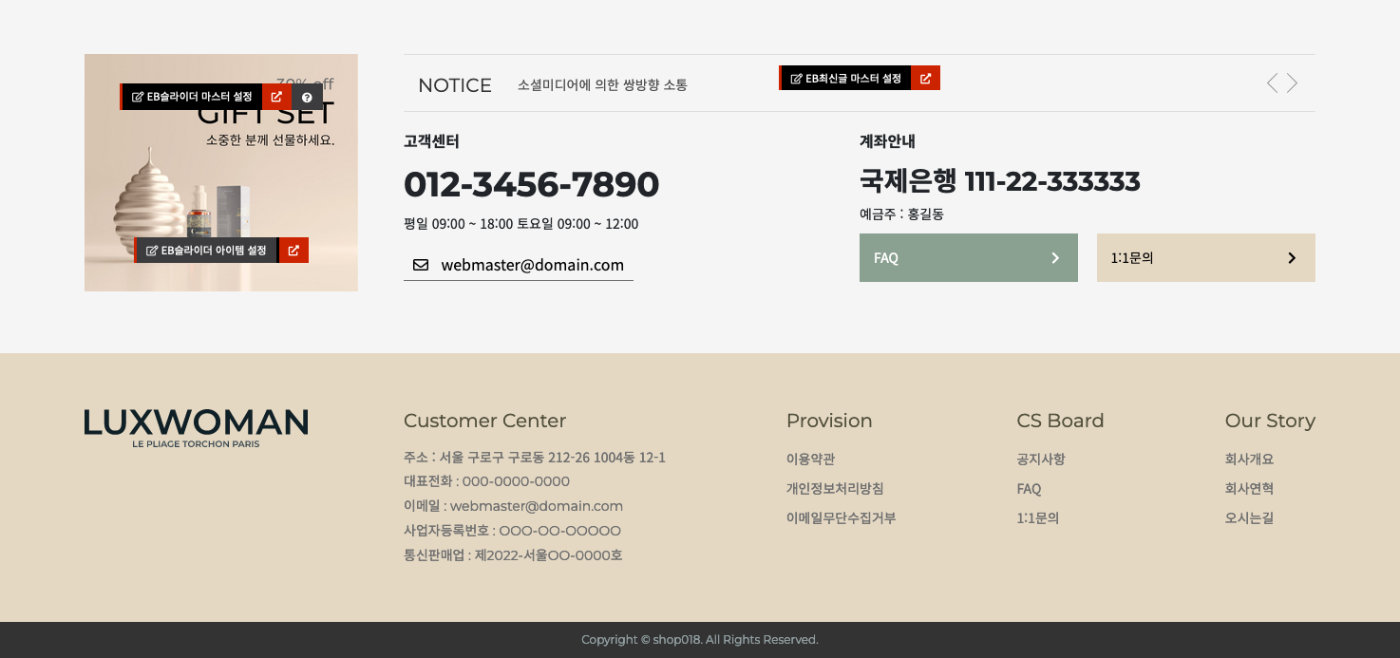
Task: Open EB슬라이더 아이템 설정 external link icon
Action: pyautogui.click(x=293, y=250)
